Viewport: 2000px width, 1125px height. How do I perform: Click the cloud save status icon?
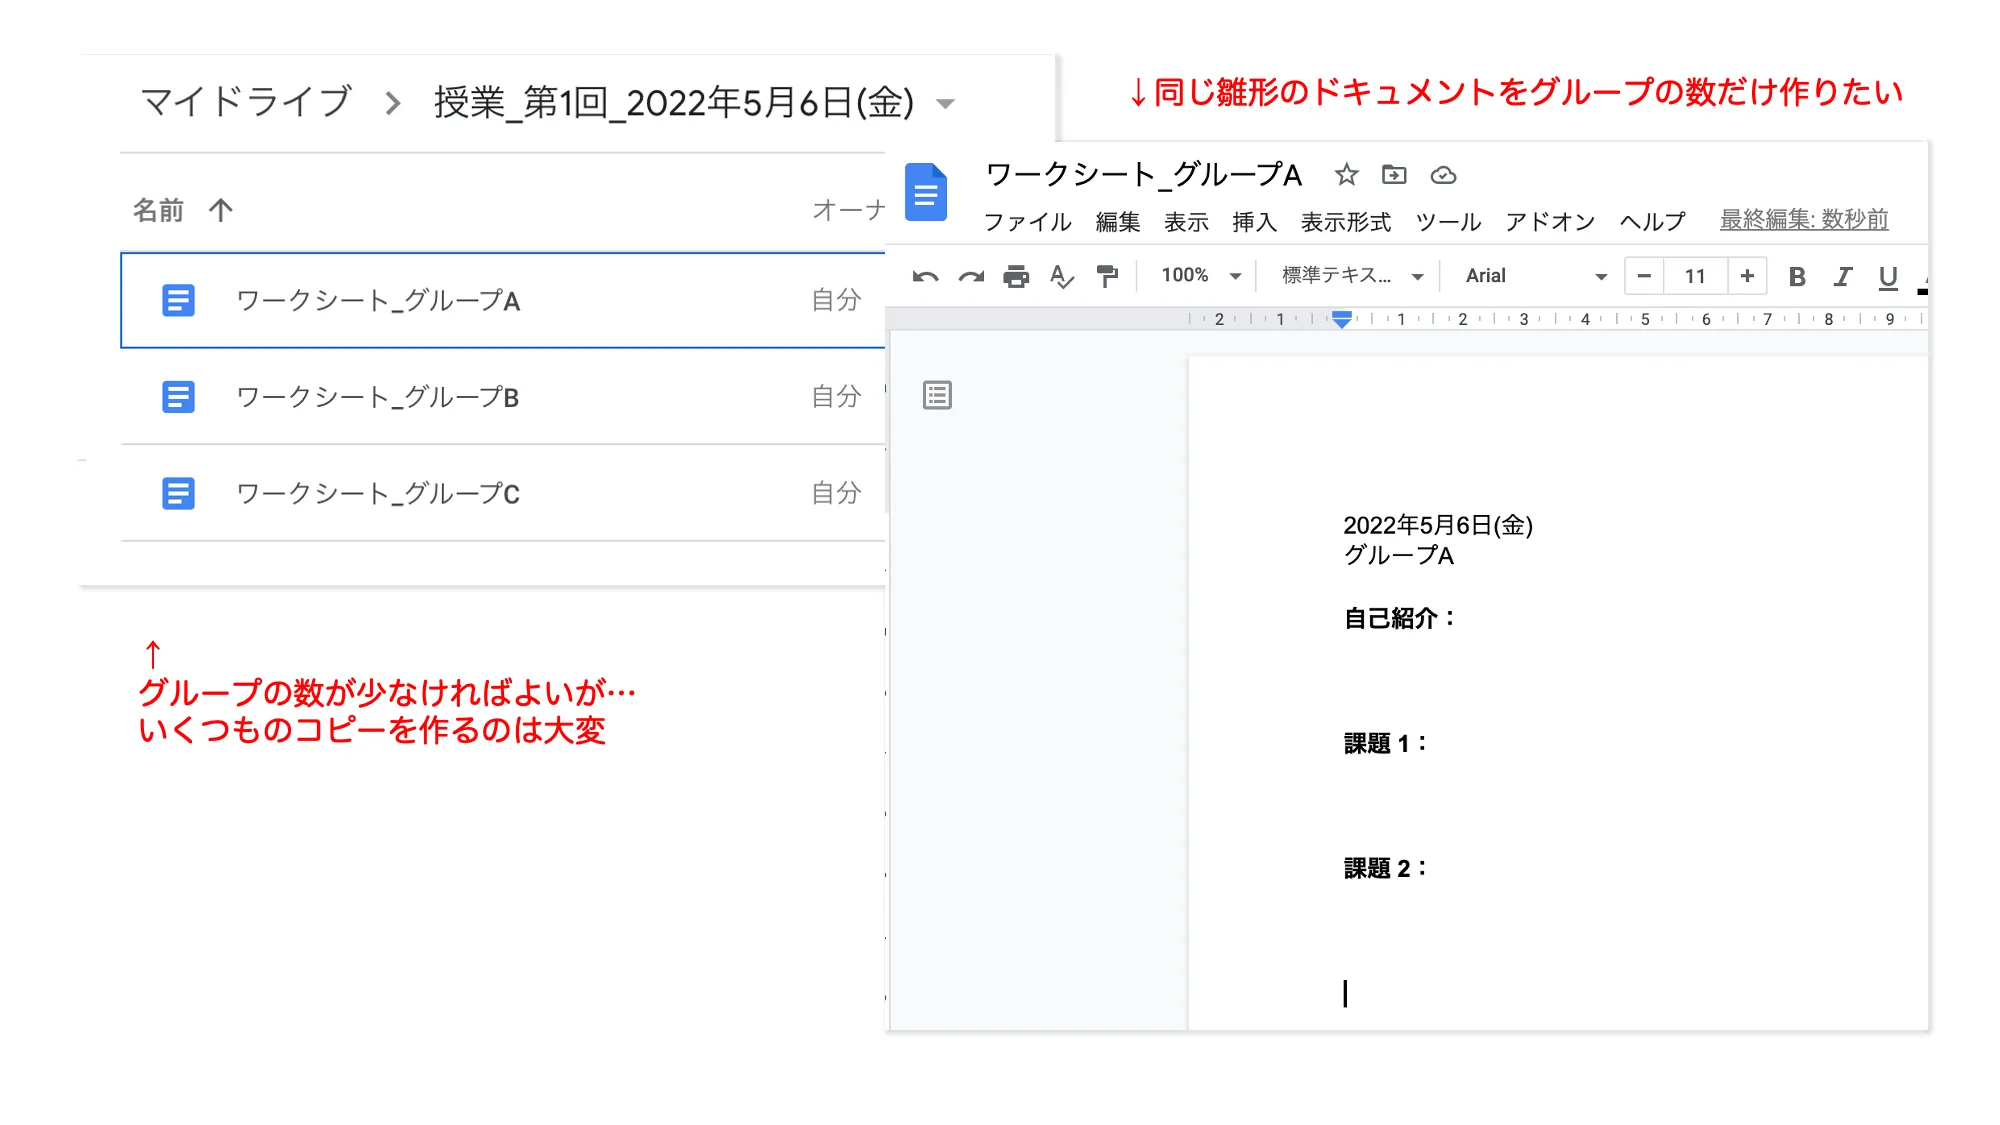(x=1443, y=176)
